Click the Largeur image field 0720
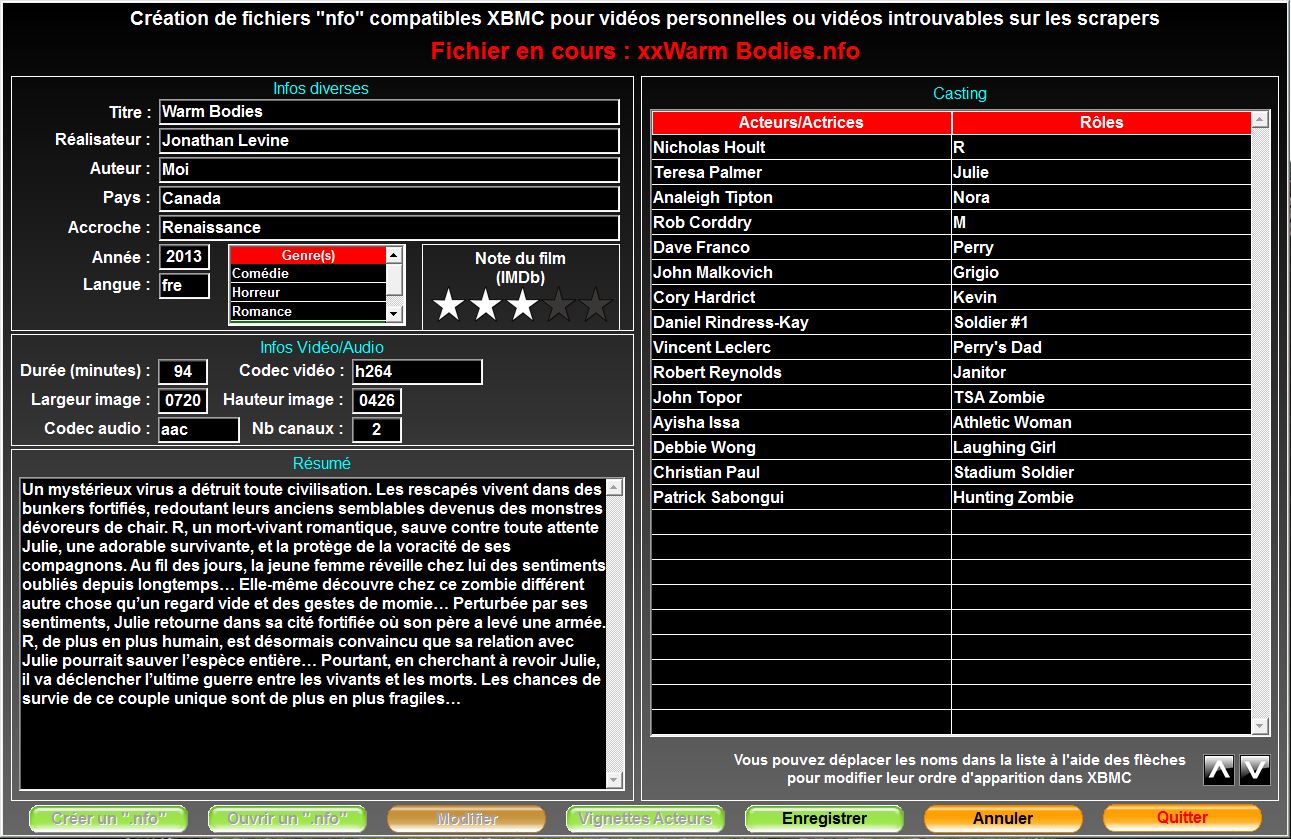Viewport: 1291px width, 839px height. coord(183,401)
